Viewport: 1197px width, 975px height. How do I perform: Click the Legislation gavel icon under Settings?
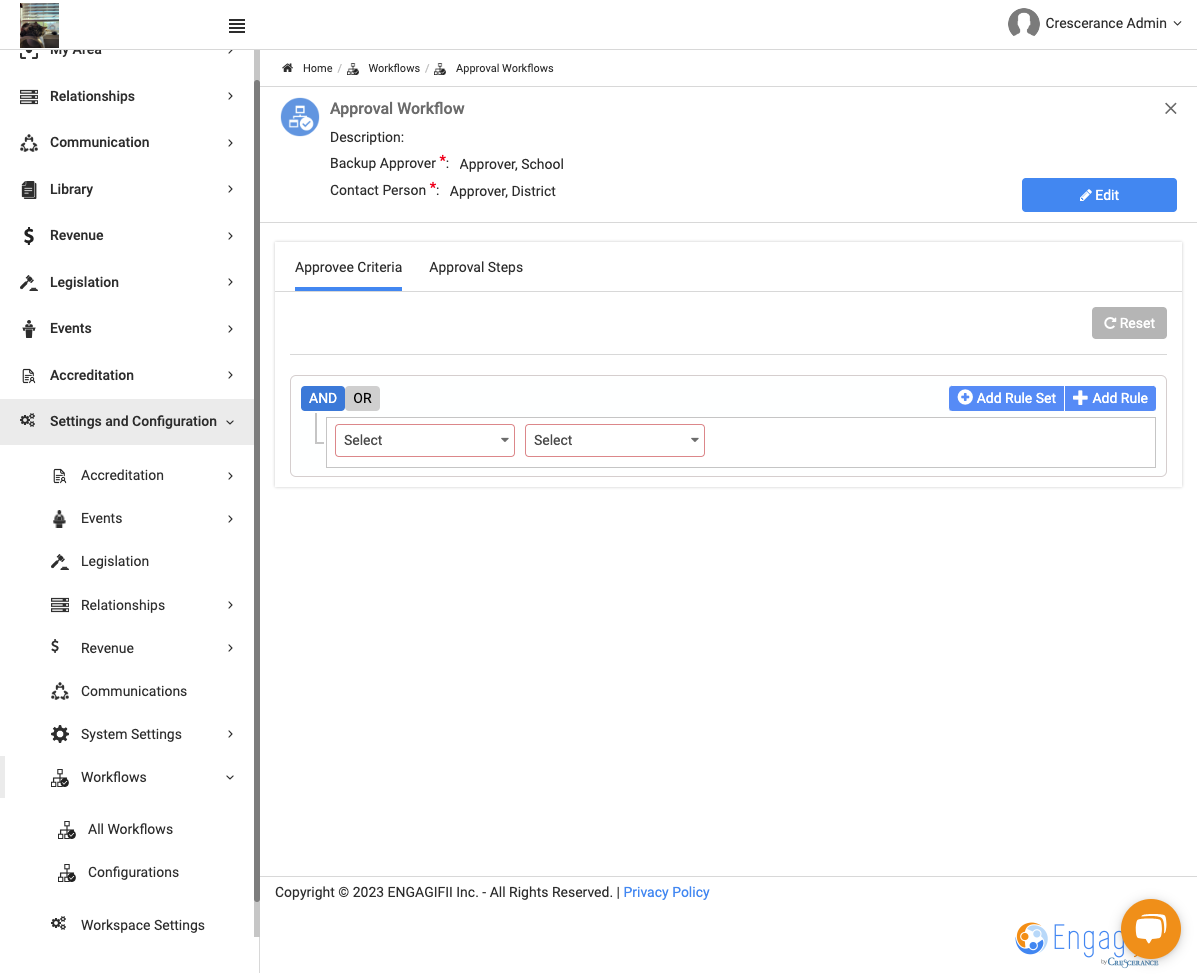pos(60,562)
